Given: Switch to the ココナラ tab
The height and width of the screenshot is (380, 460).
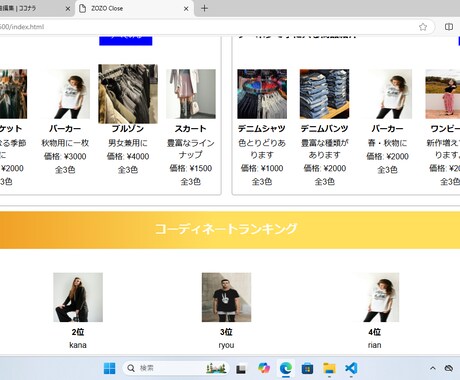Looking at the screenshot, I should click(x=33, y=8).
